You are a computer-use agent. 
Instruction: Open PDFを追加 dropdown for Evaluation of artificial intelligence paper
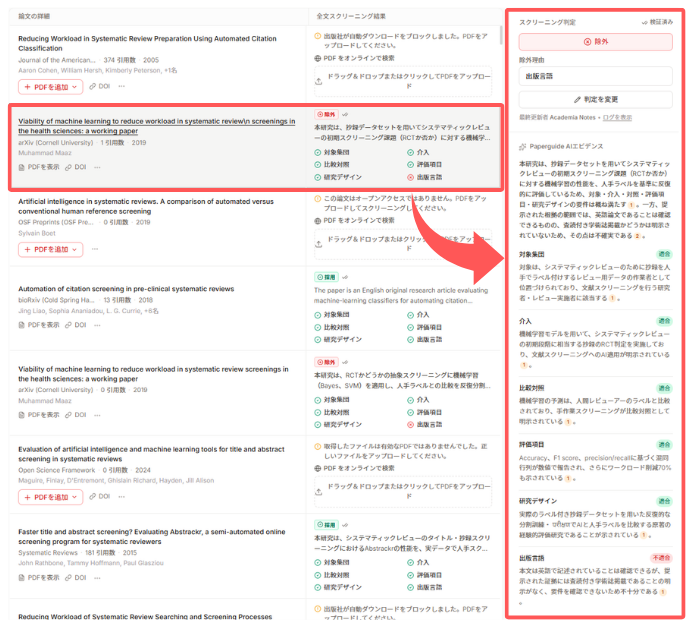tap(51, 497)
